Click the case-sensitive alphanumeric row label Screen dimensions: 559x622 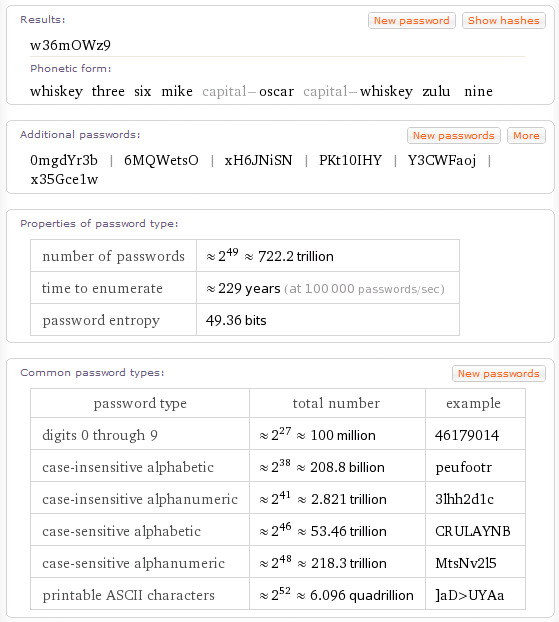133,563
